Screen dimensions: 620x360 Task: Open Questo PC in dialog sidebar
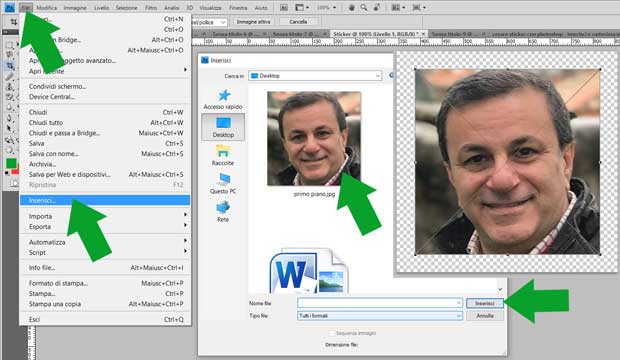coord(223,183)
